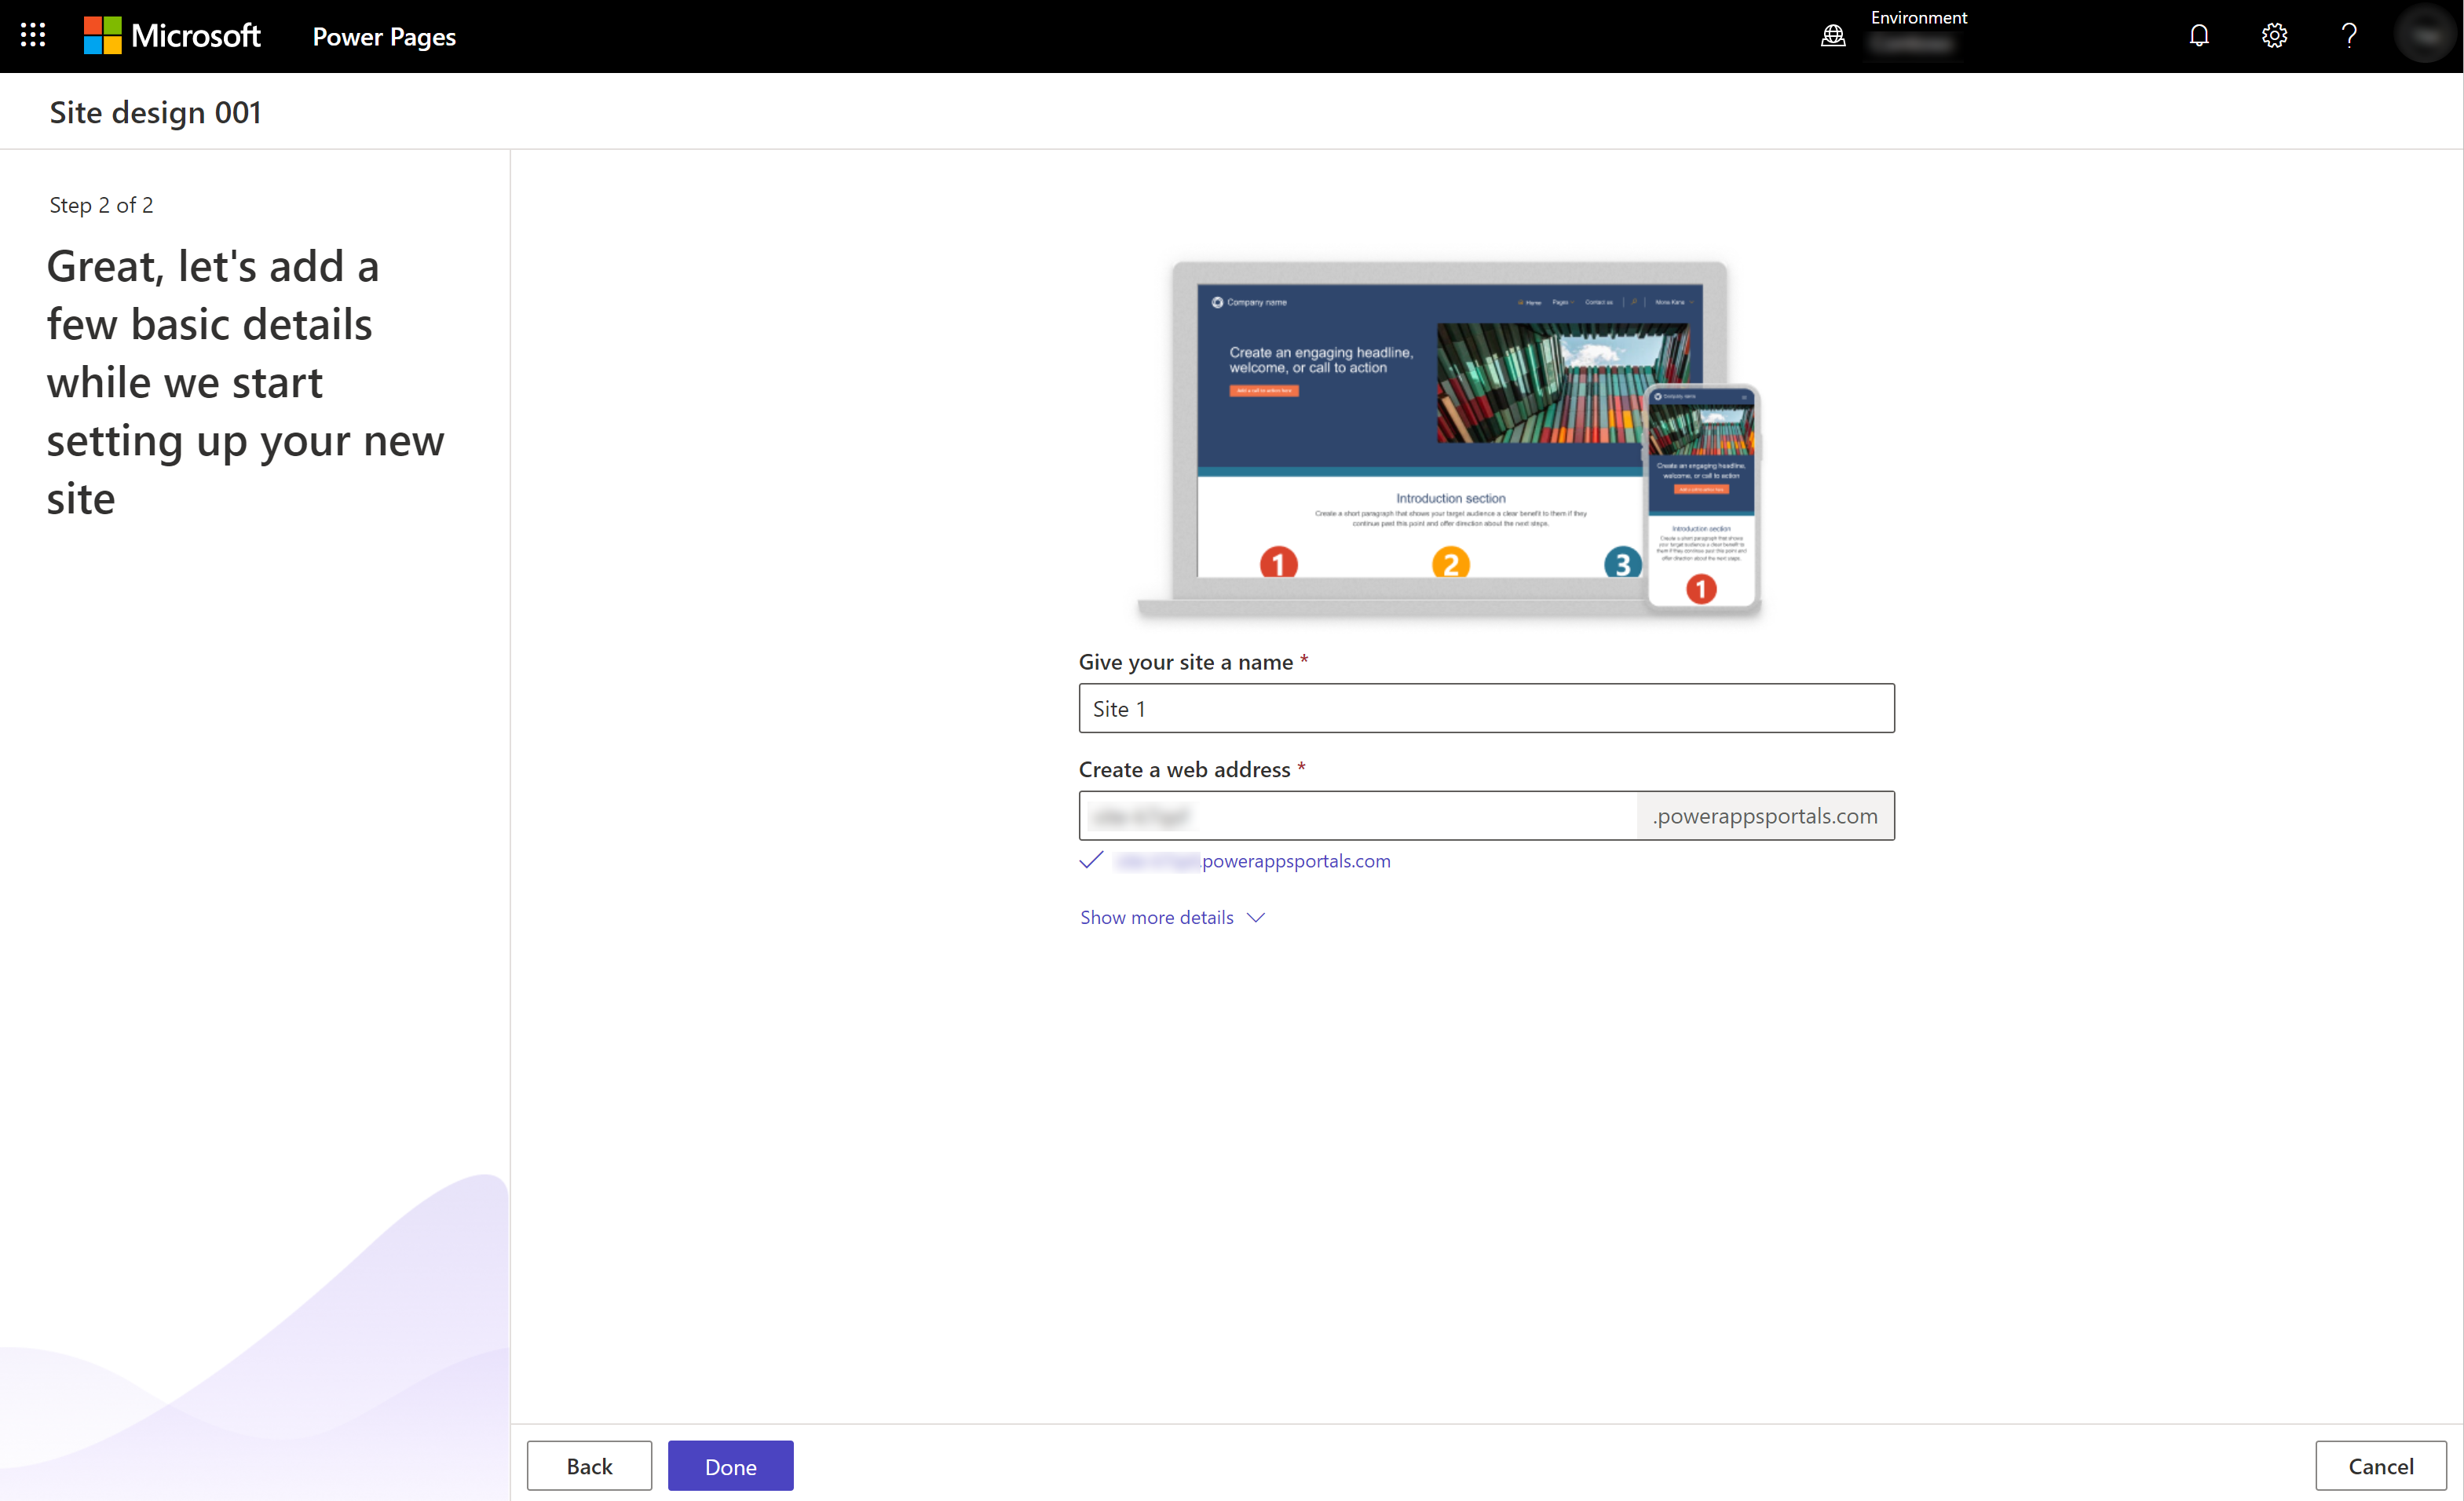Select the web address input field
Viewport: 2464px width, 1501px height.
pyautogui.click(x=1364, y=815)
